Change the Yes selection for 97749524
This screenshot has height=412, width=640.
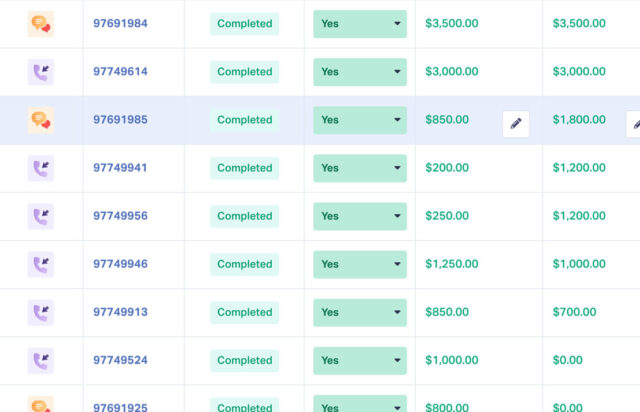(360, 361)
